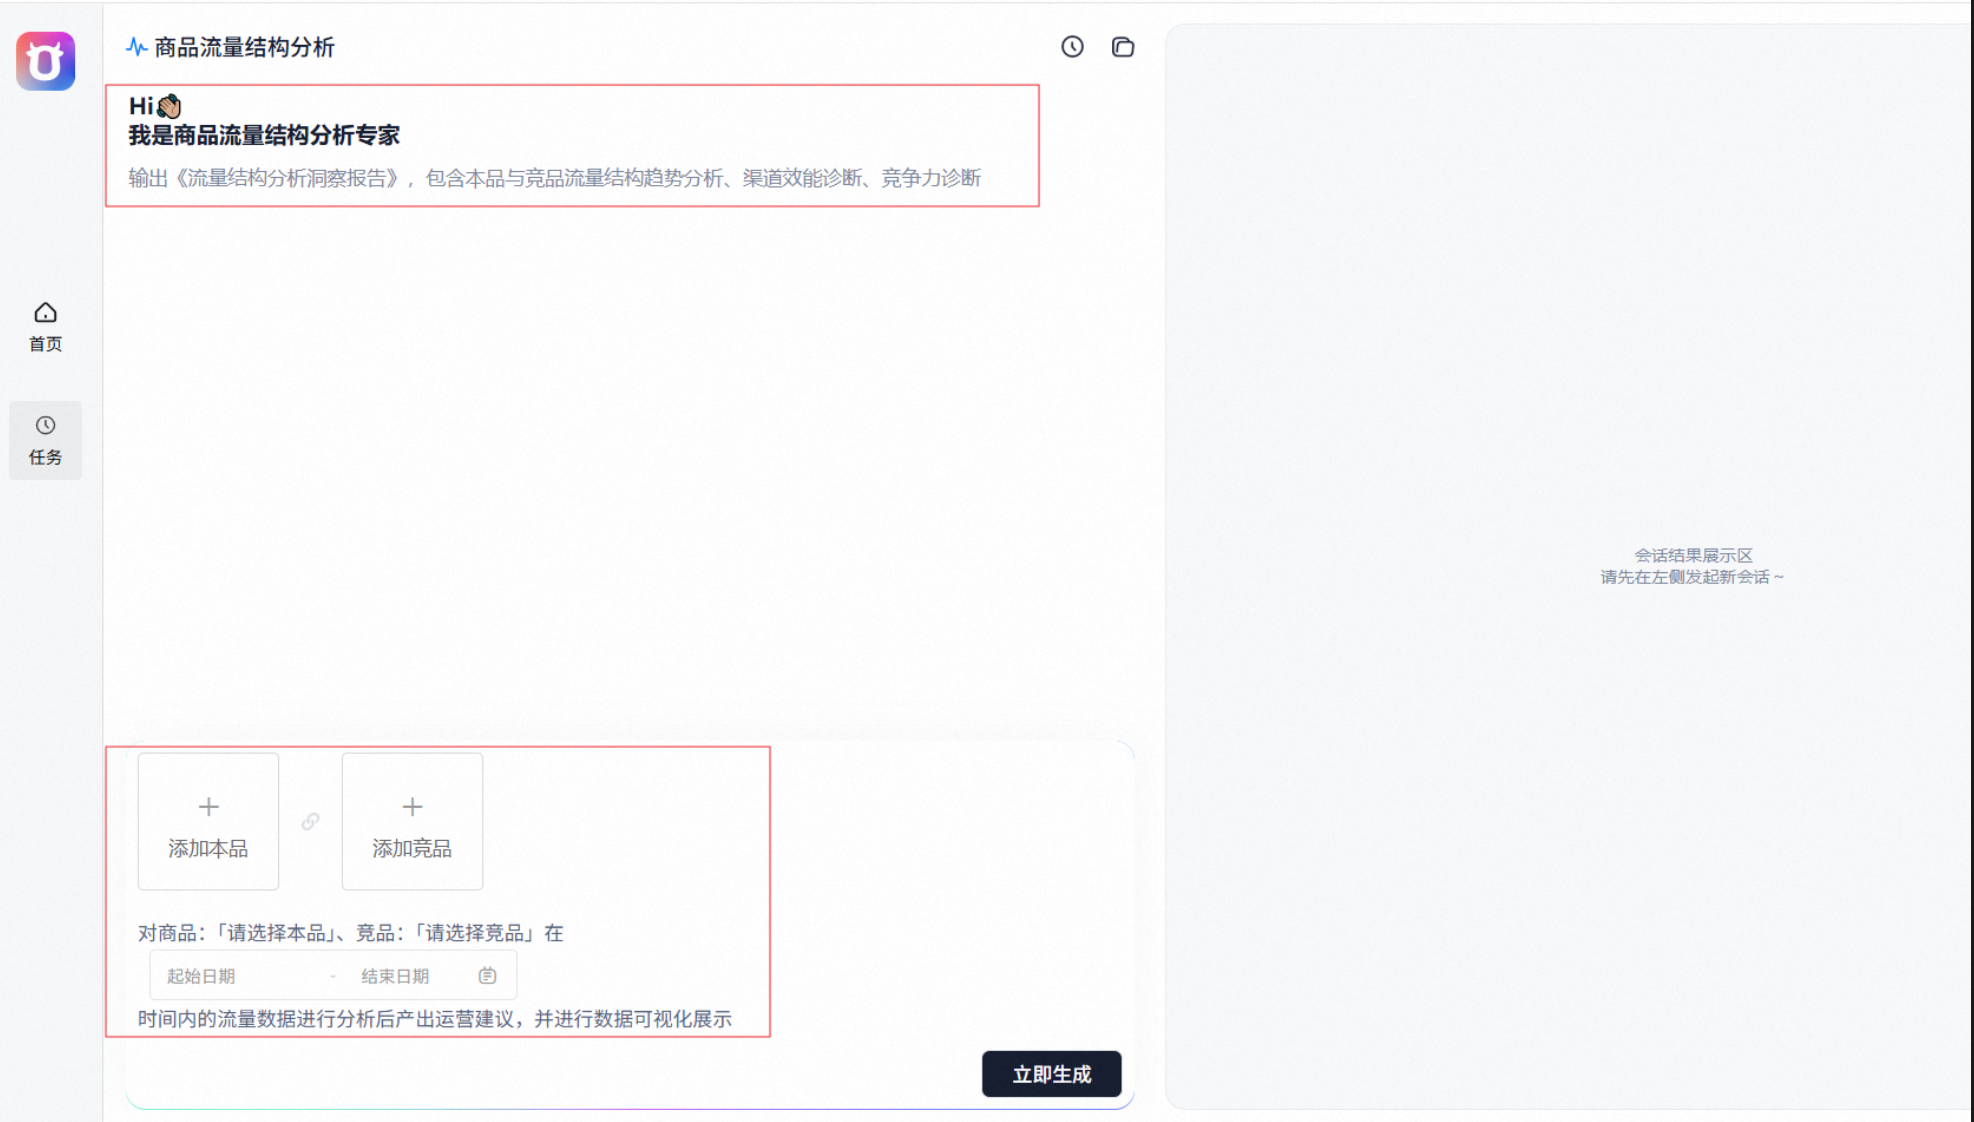Image resolution: width=1974 pixels, height=1122 pixels.
Task: Click 立即生成 button
Action: pyautogui.click(x=1051, y=1074)
